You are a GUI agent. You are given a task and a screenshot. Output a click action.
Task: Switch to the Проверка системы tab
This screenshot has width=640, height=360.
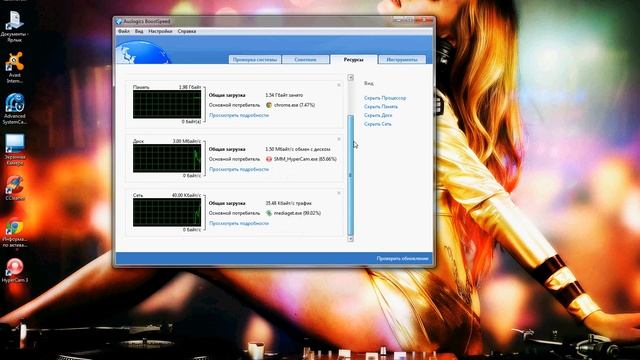(255, 60)
